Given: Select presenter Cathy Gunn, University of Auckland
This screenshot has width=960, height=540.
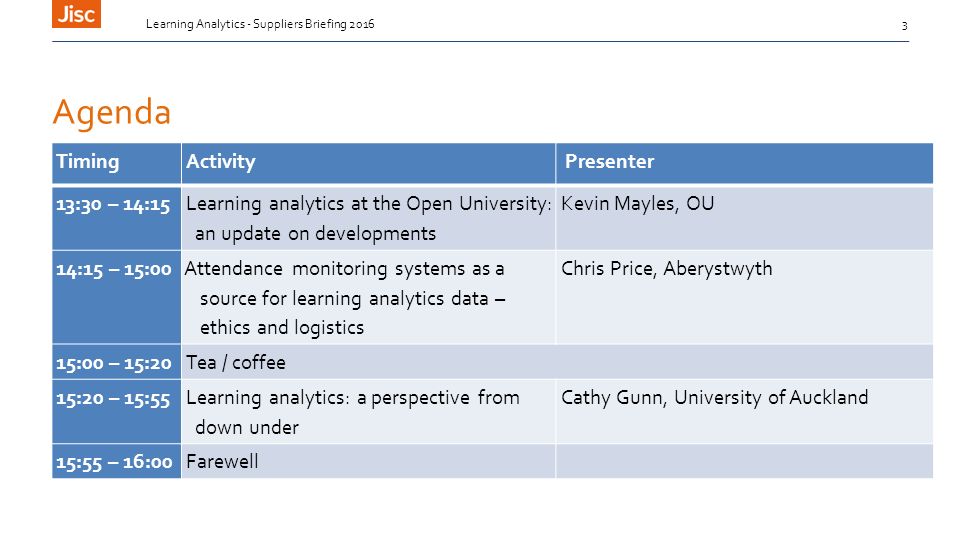Looking at the screenshot, I should [x=714, y=397].
